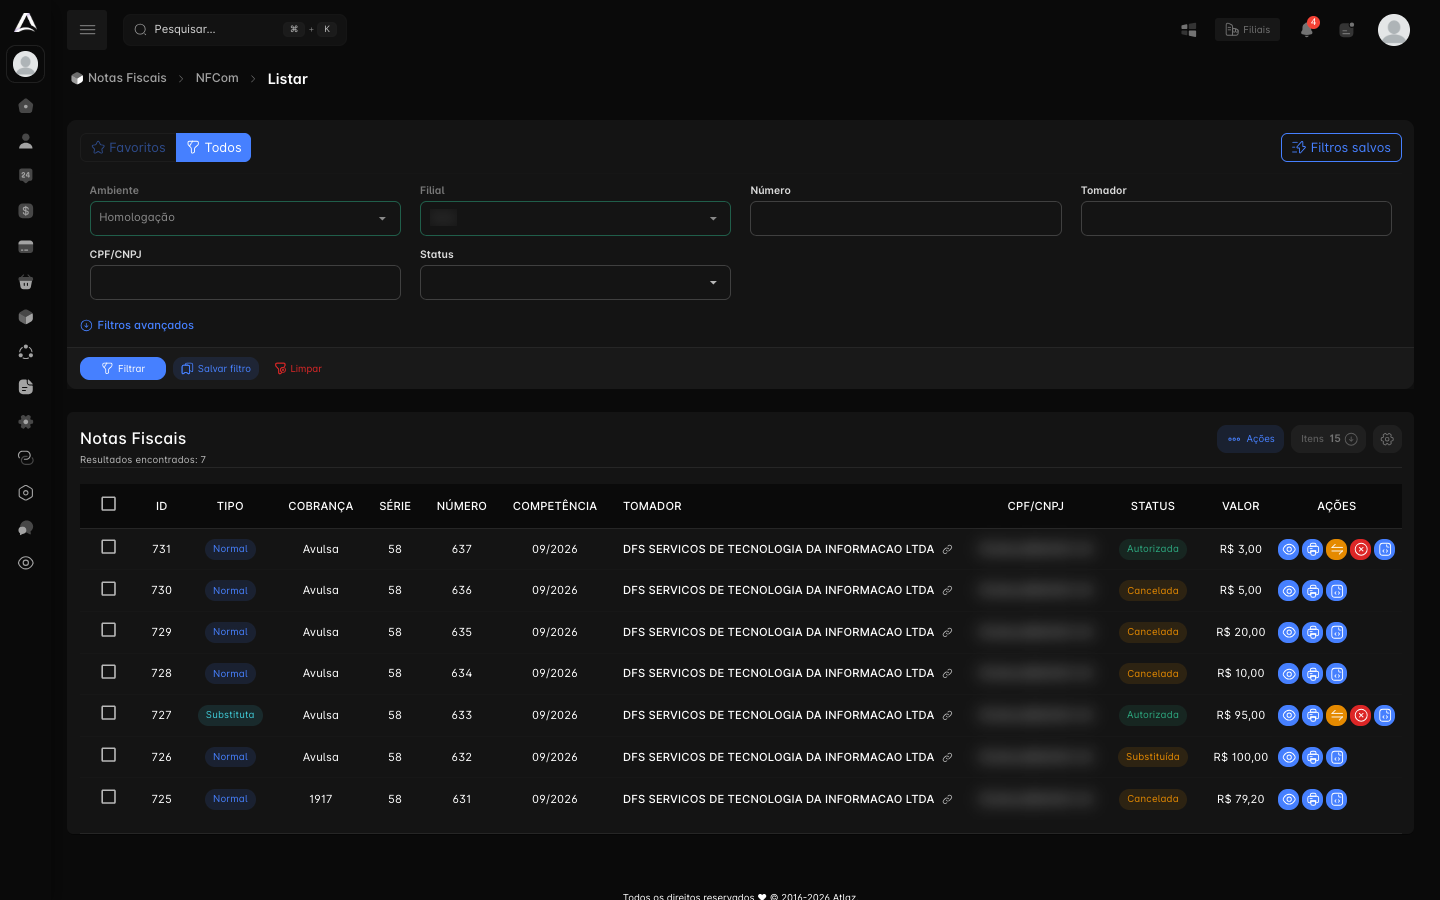Click the Número input field

pos(906,218)
